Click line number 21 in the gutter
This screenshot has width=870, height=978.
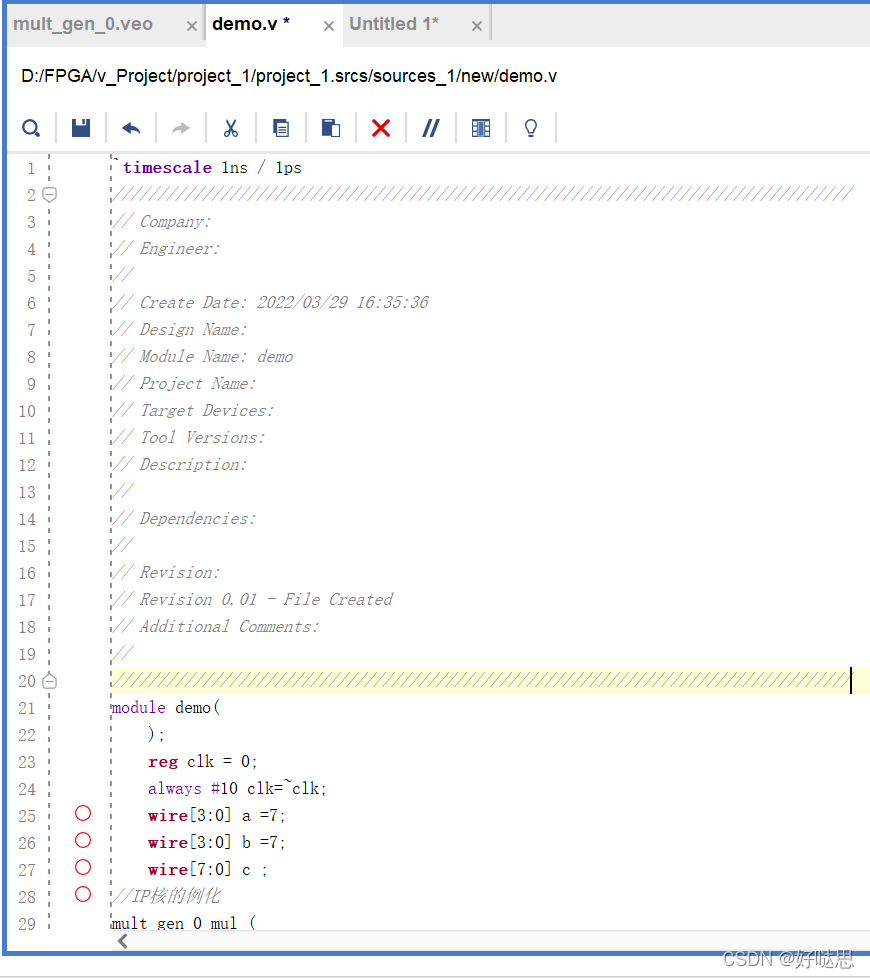point(27,709)
